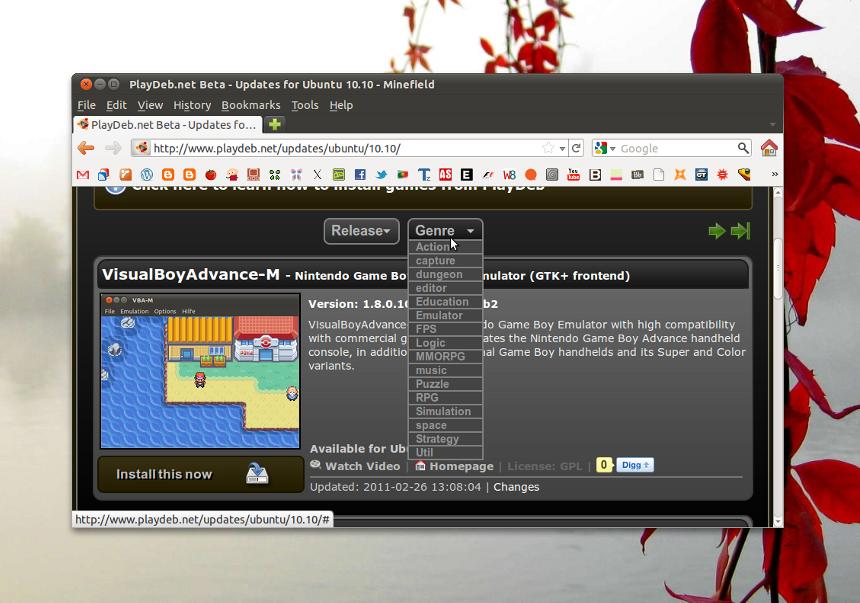The width and height of the screenshot is (860, 603).
Task: Bookmark this page with the star icon
Action: 547,148
